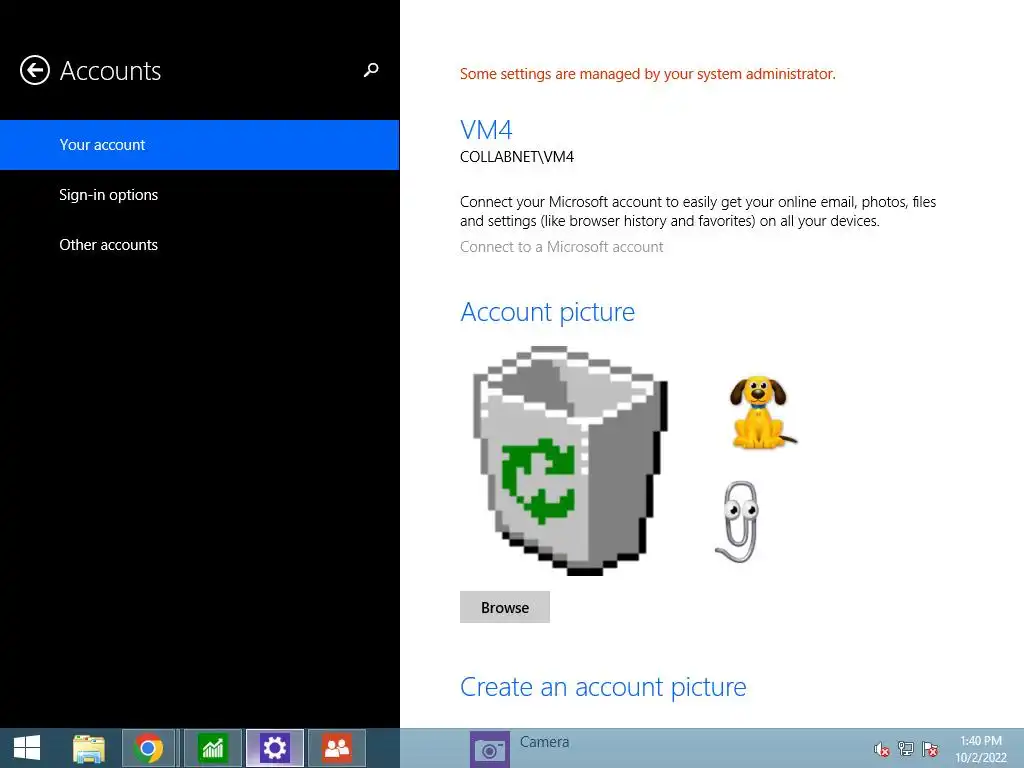Click the muted volume tray icon
1024x768 pixels.
(x=882, y=749)
